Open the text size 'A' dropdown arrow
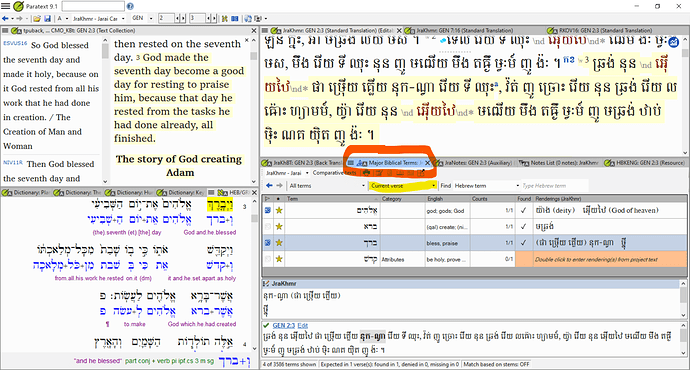The image size is (690, 370). tap(66, 18)
